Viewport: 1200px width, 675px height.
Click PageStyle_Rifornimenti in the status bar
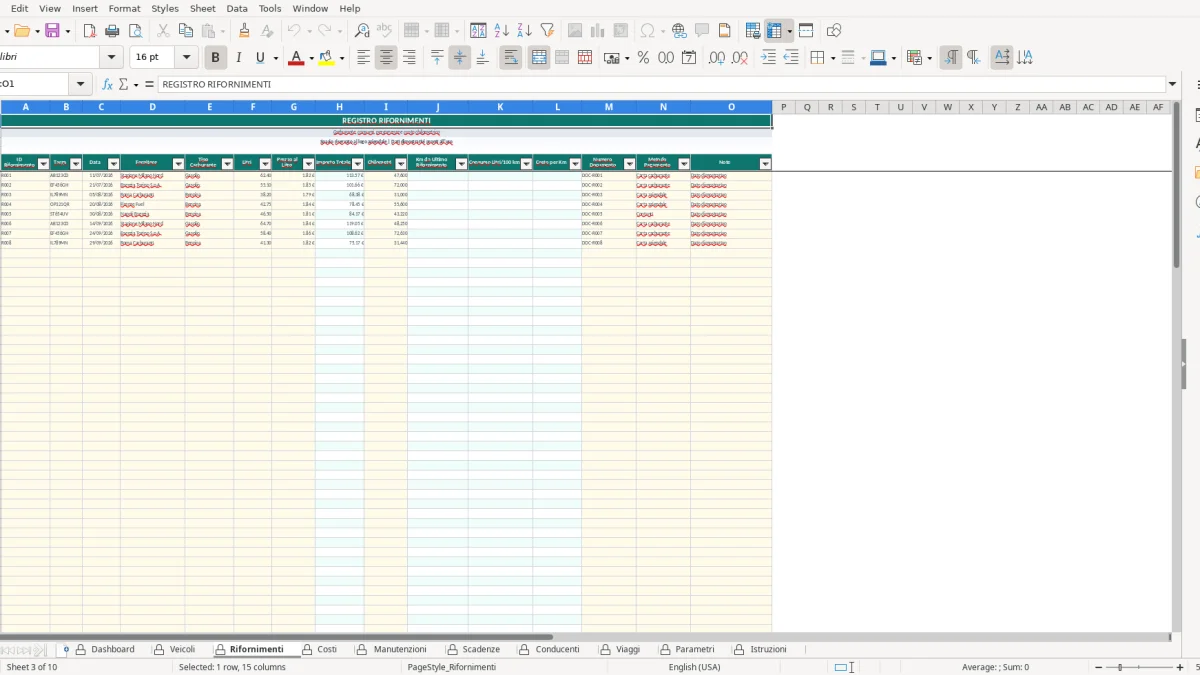point(451,667)
